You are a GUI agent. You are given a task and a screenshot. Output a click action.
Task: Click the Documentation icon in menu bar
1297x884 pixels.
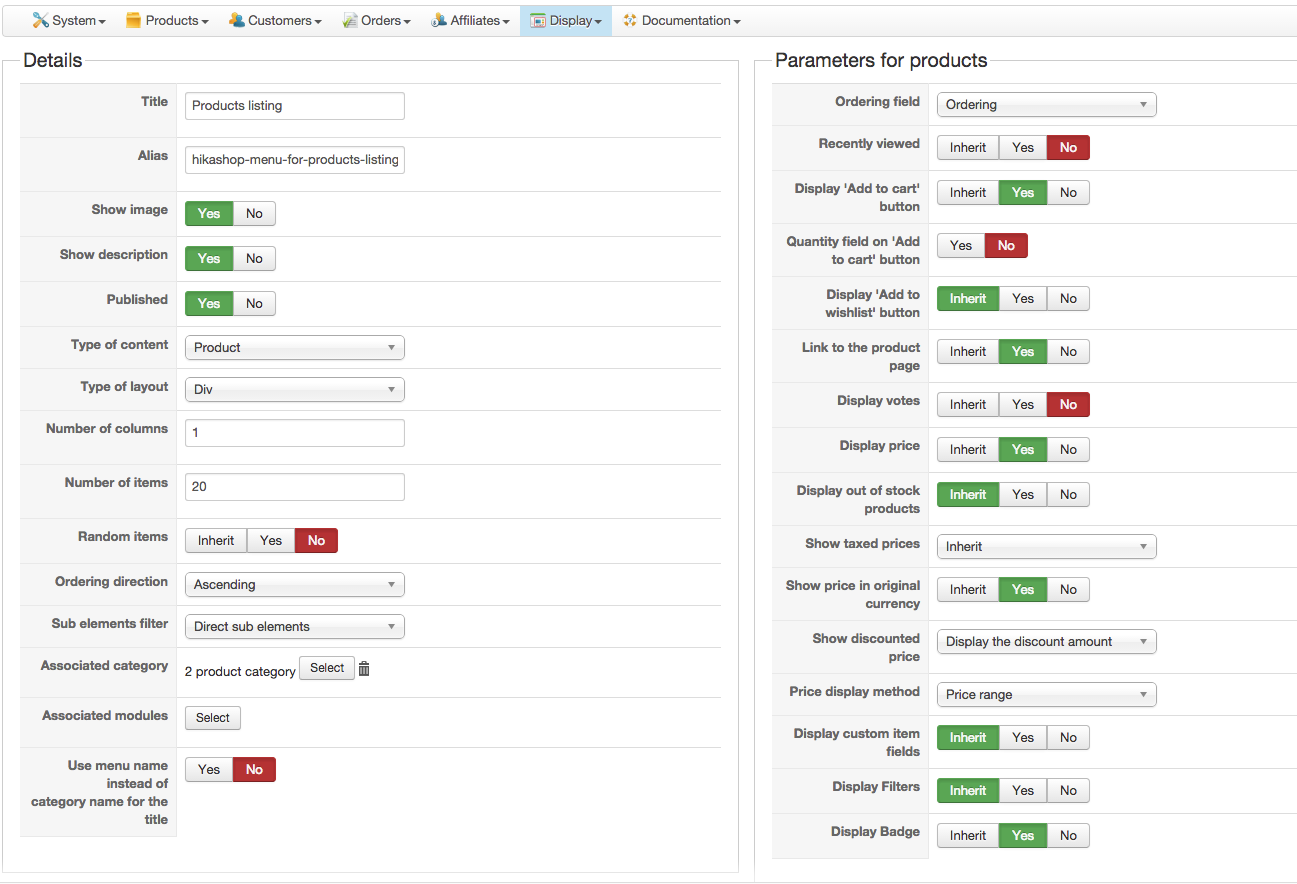[x=630, y=20]
